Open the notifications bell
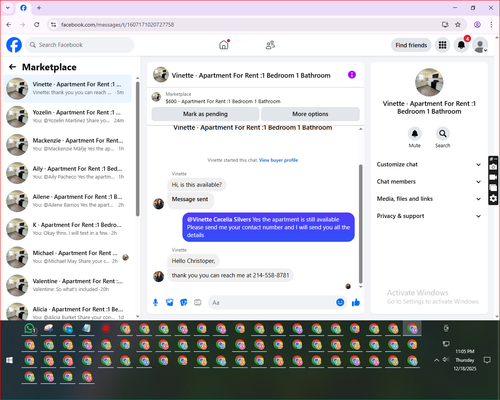500x400 pixels. (x=461, y=45)
